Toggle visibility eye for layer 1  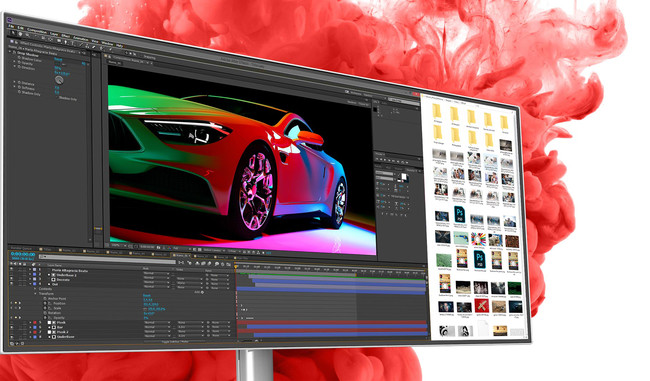(x=12, y=269)
